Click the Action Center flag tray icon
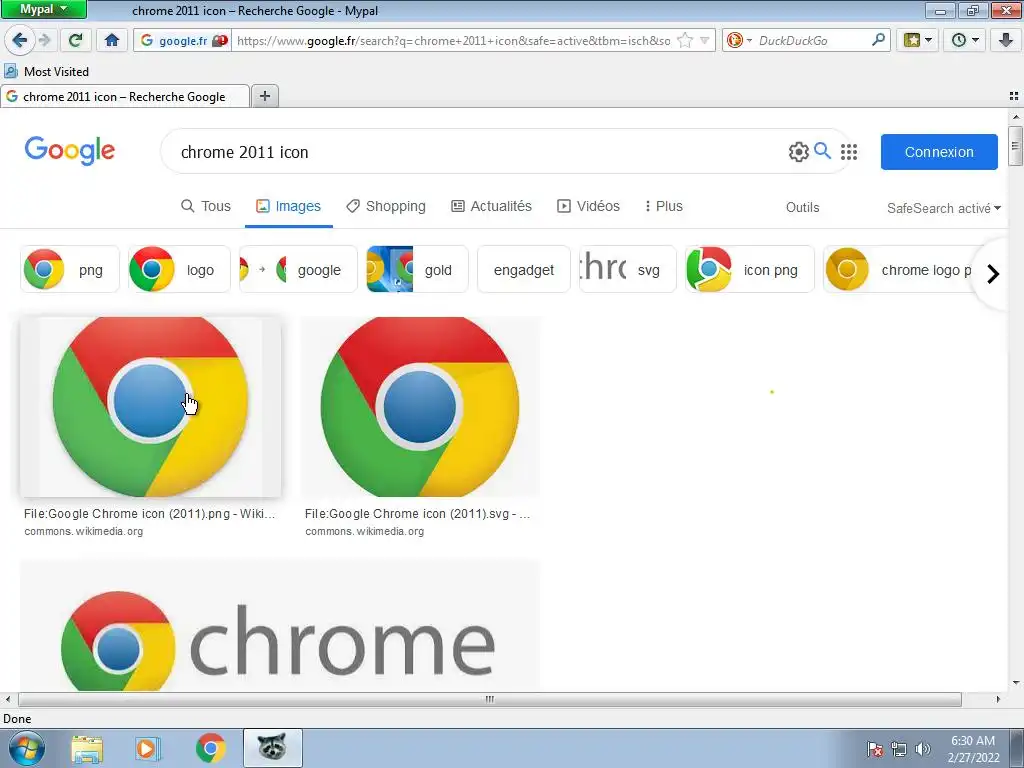1024x768 pixels. pos(875,749)
